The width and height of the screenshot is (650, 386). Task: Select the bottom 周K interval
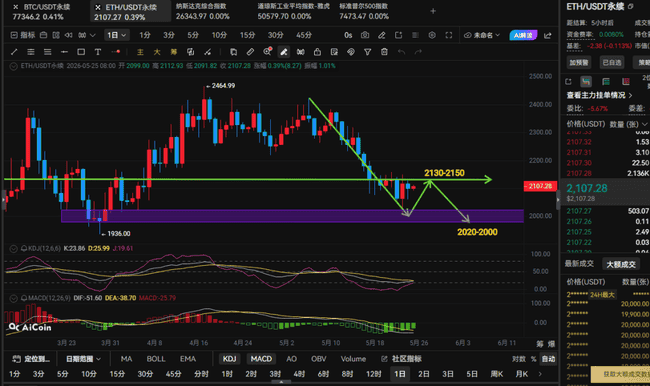497,374
